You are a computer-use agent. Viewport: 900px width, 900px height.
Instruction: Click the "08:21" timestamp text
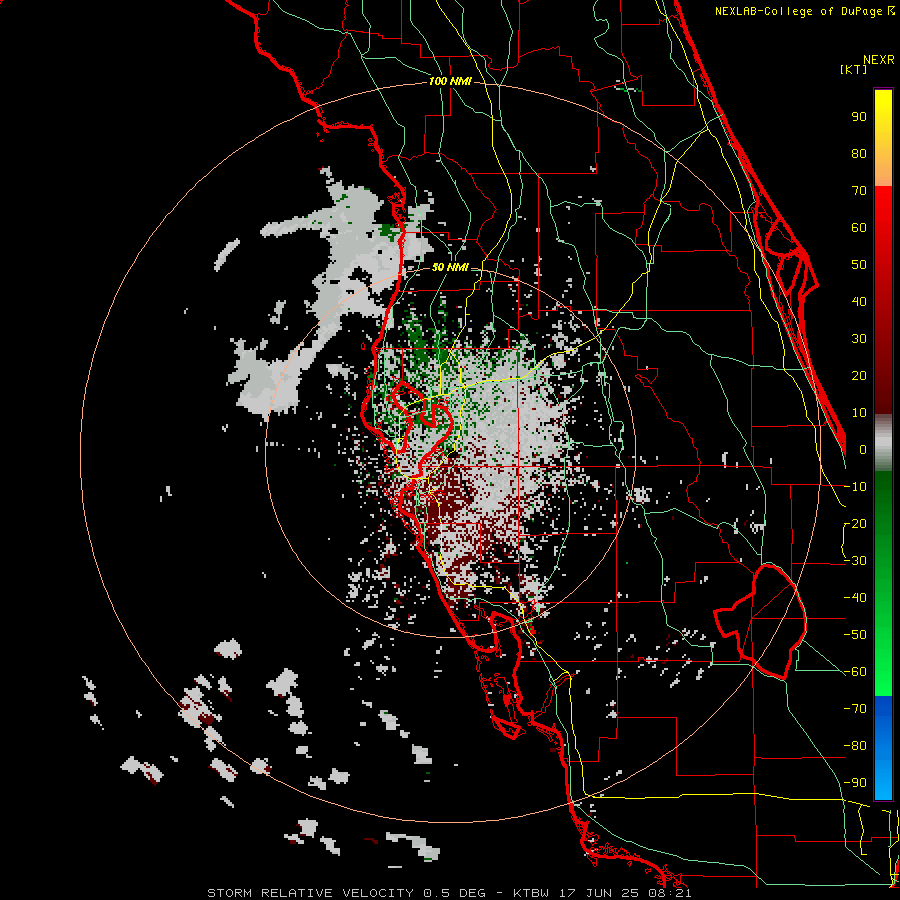(672, 893)
